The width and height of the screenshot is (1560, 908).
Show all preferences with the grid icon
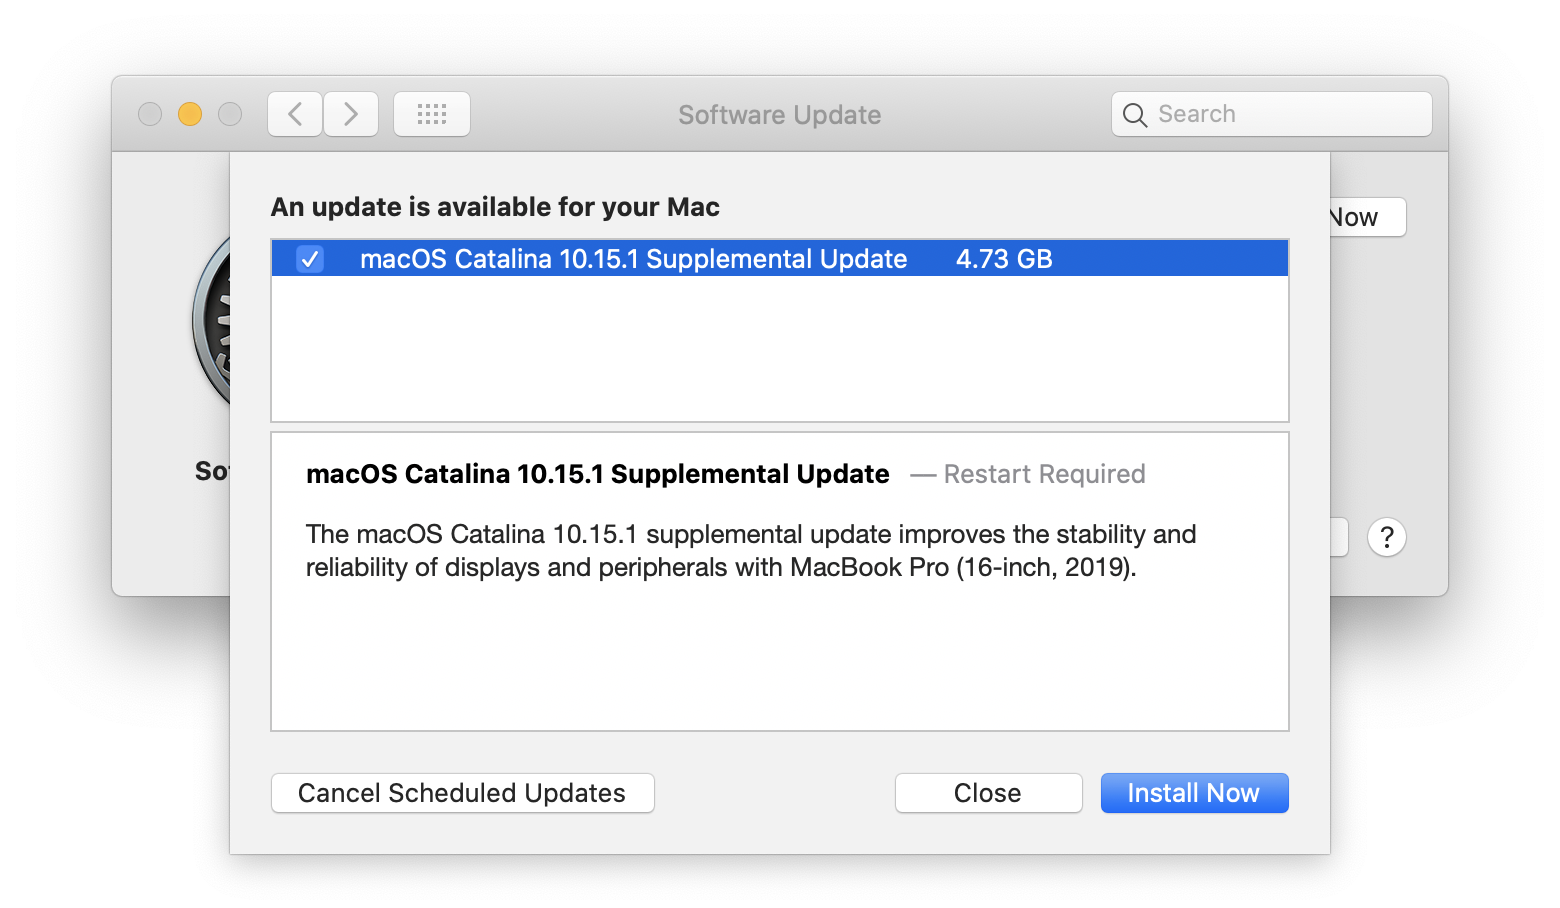[x=432, y=114]
